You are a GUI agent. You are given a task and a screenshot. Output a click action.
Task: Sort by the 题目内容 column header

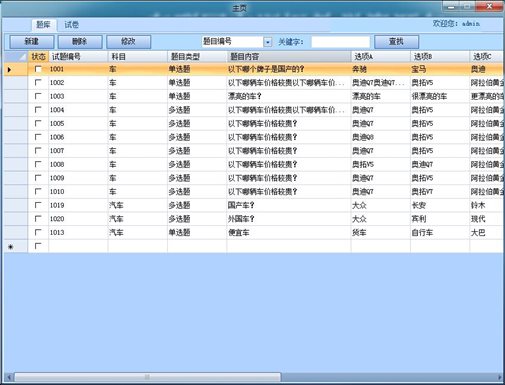point(289,57)
